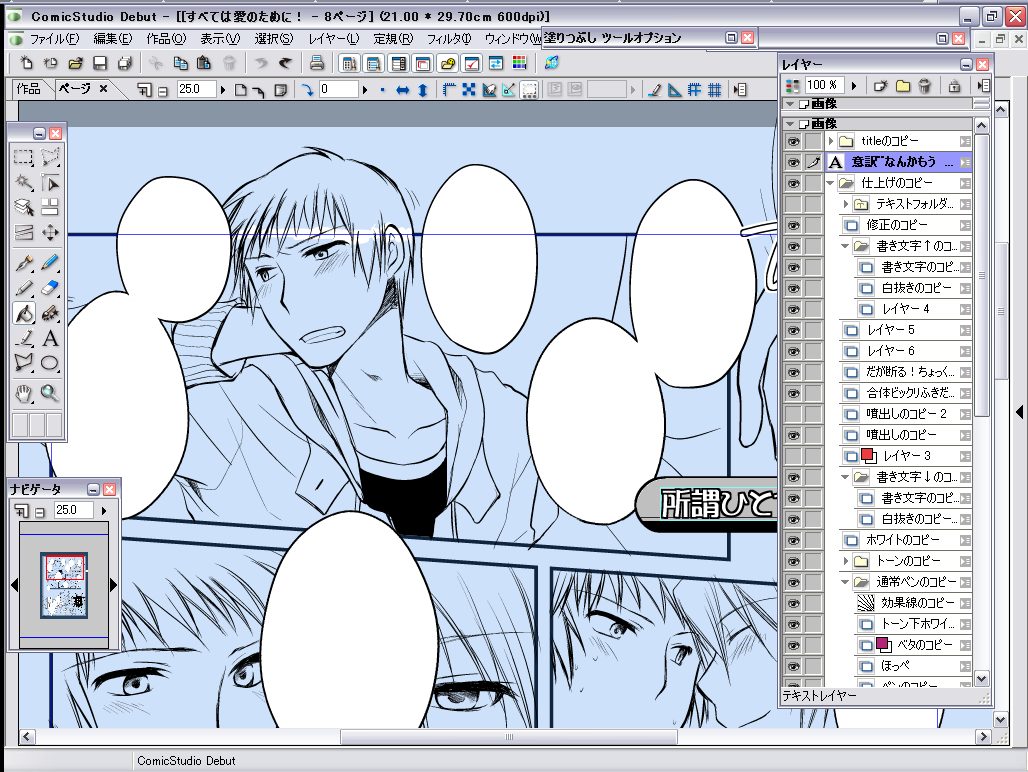The height and width of the screenshot is (772, 1028).
Task: Select the polygon line tool
Action: click(24, 363)
